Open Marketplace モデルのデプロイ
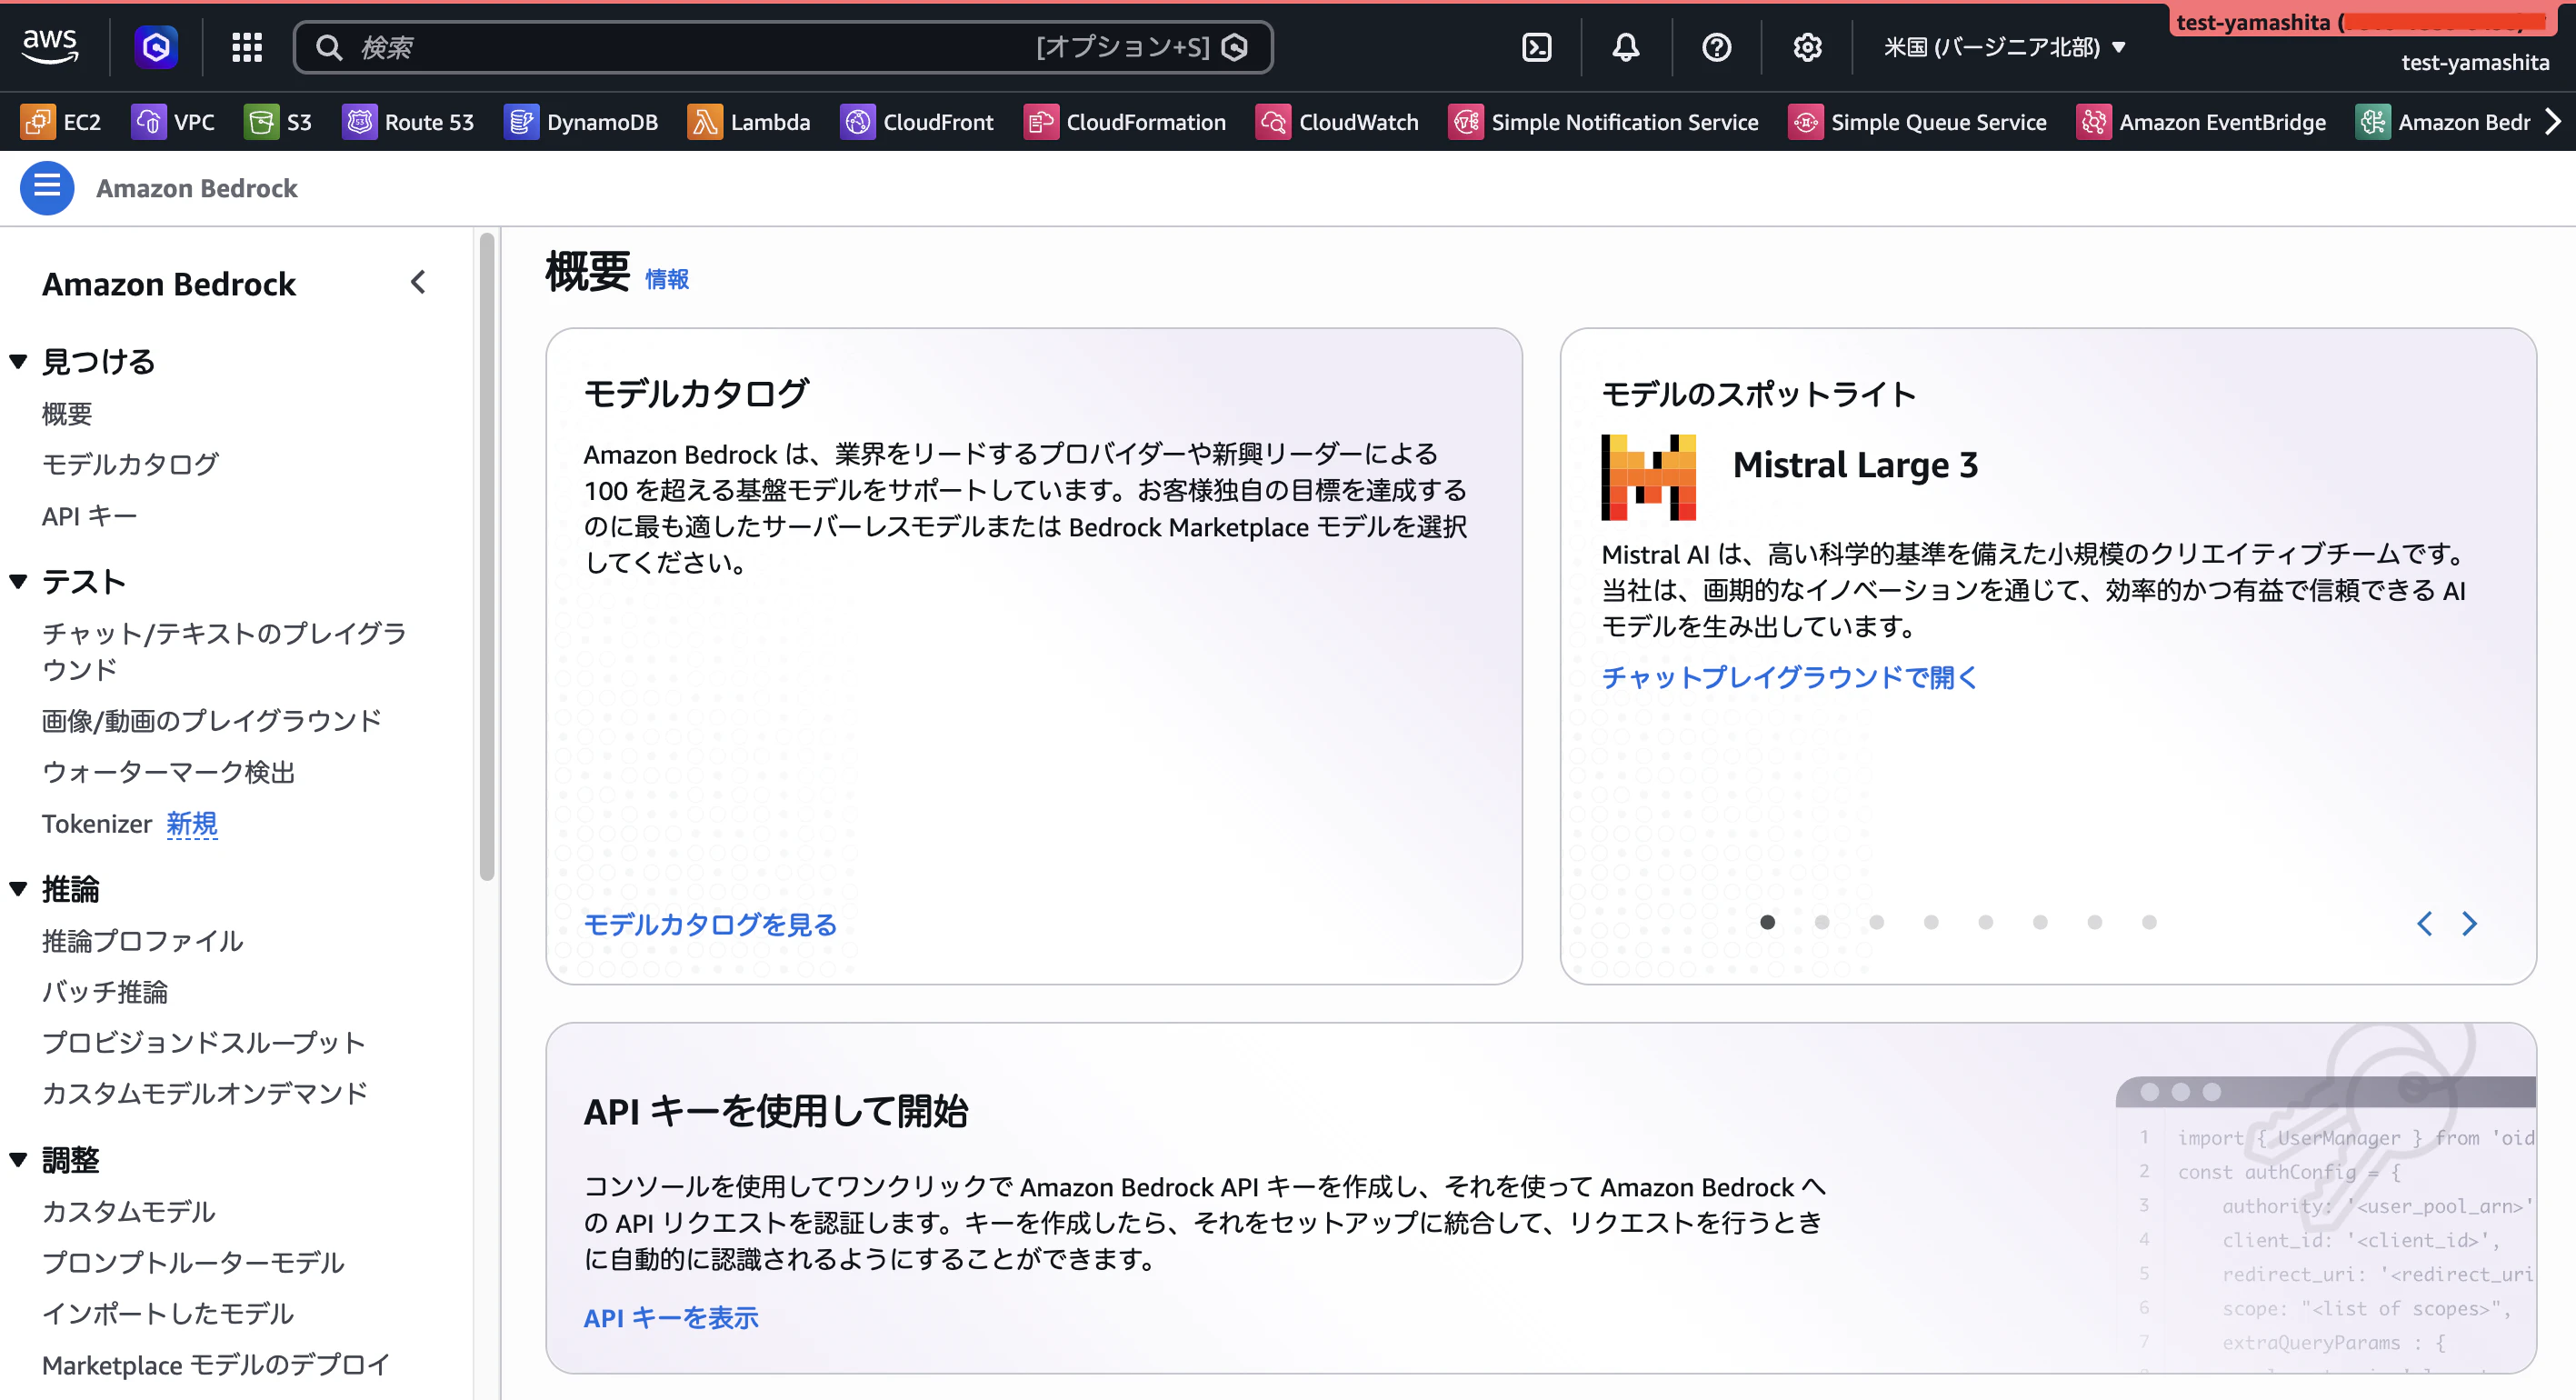The image size is (2576, 1400). coord(216,1364)
